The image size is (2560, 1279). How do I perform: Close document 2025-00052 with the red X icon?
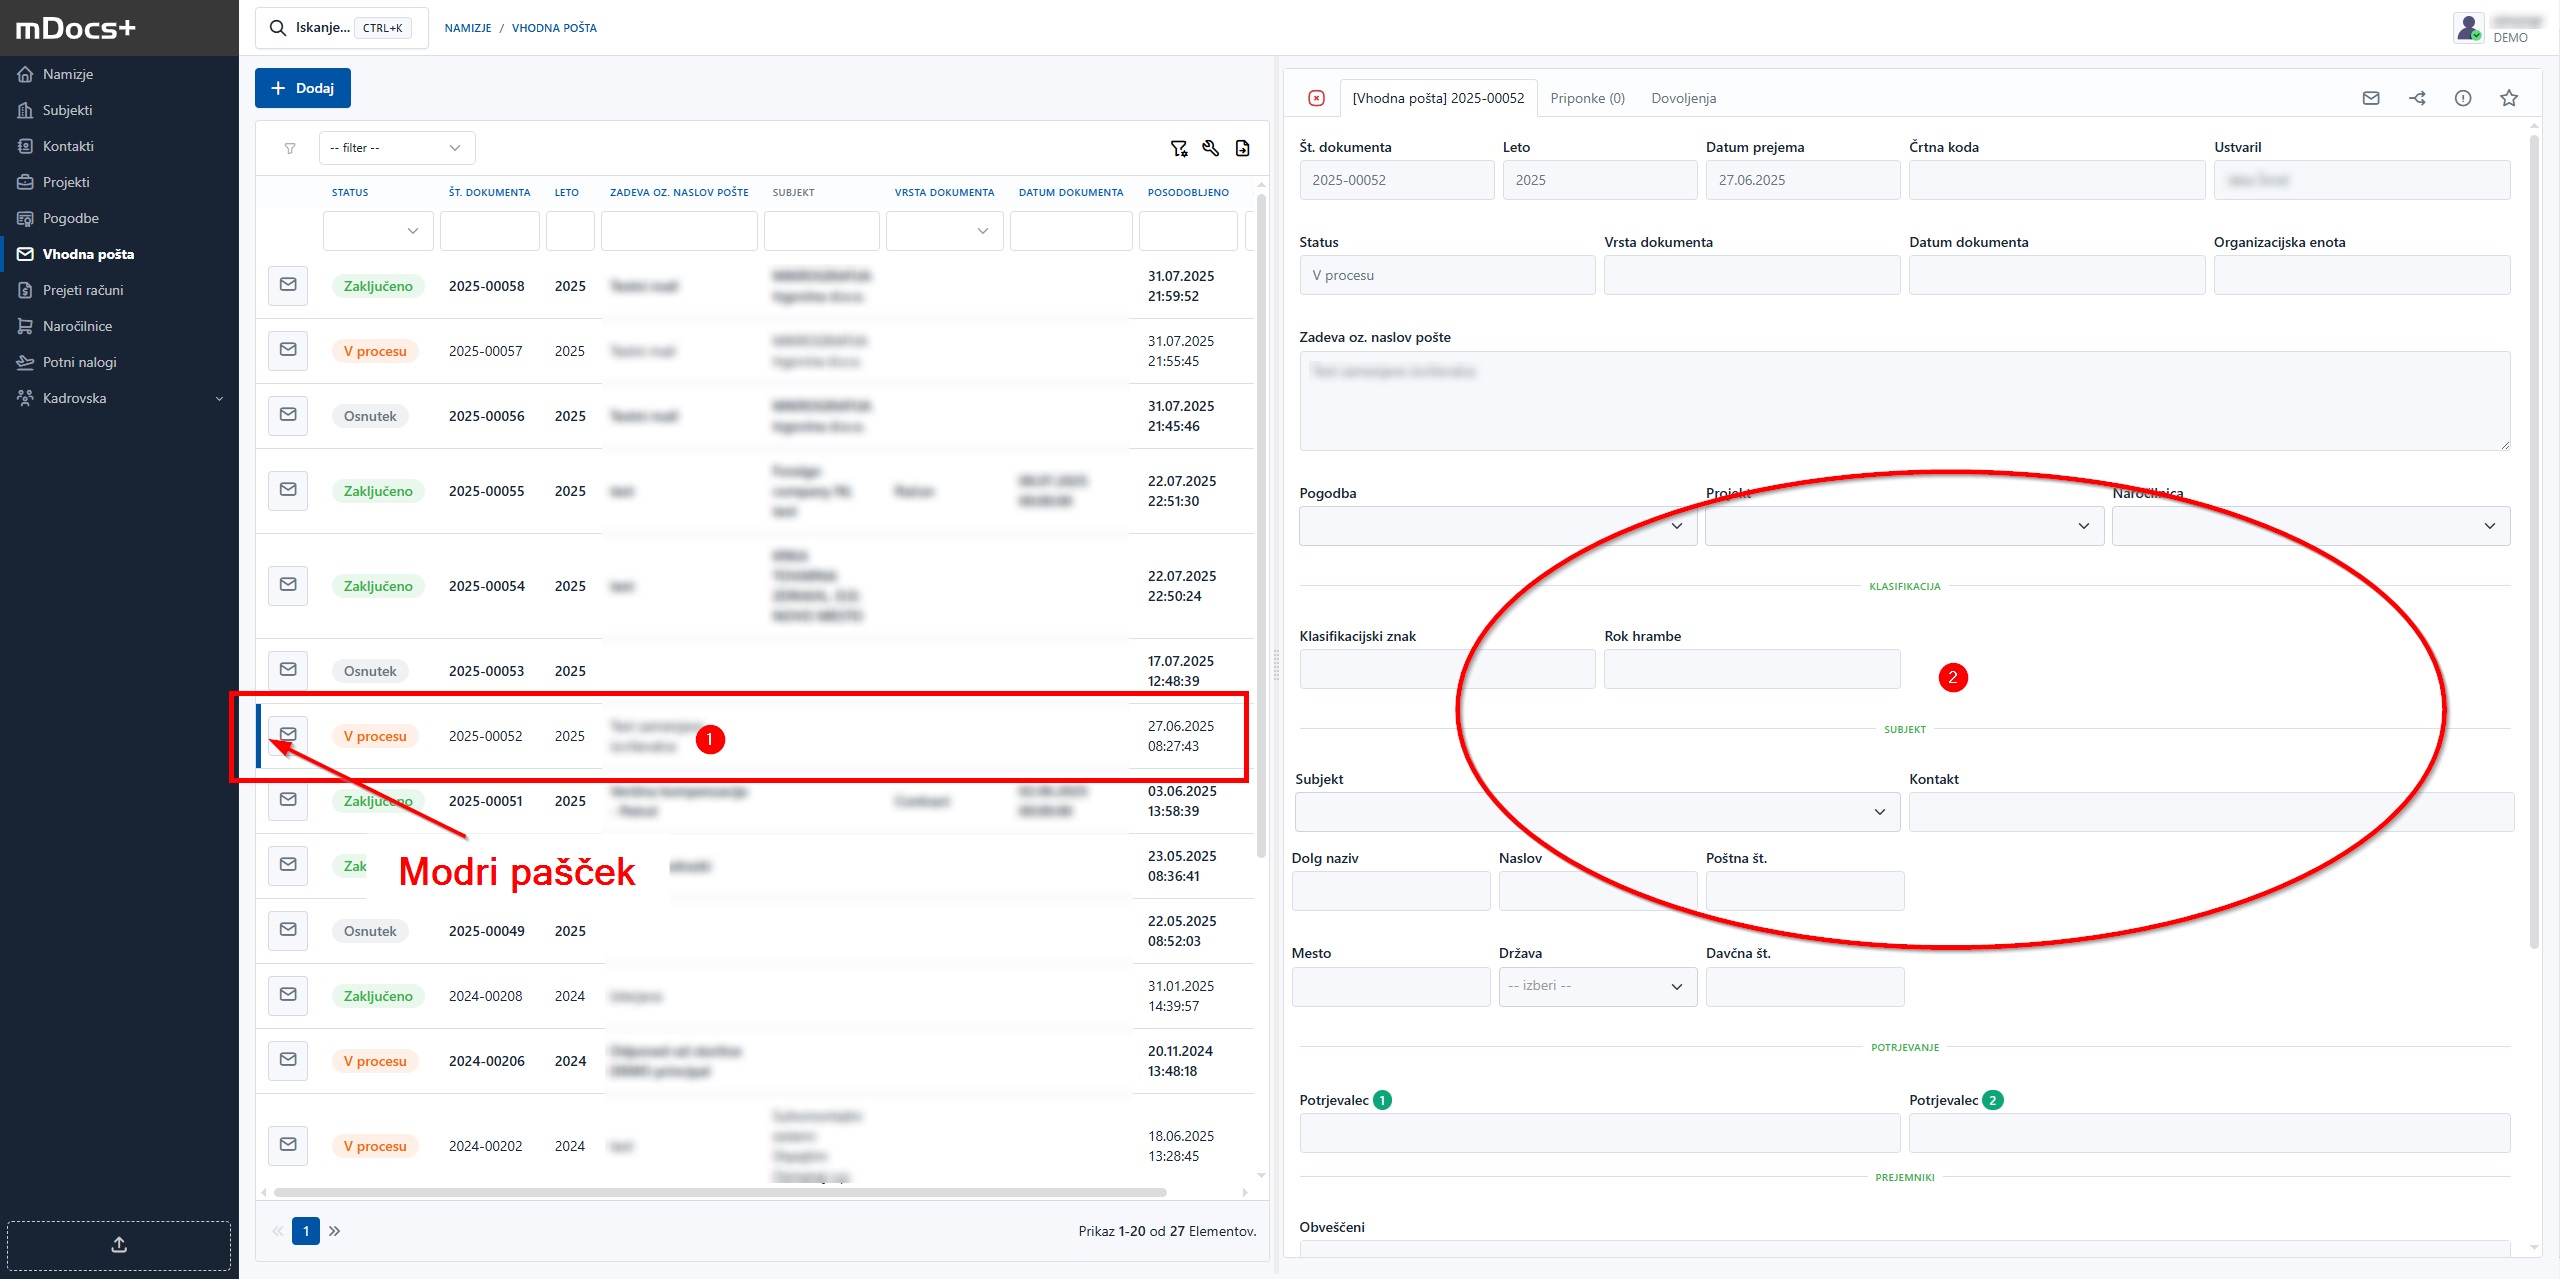pos(1316,98)
